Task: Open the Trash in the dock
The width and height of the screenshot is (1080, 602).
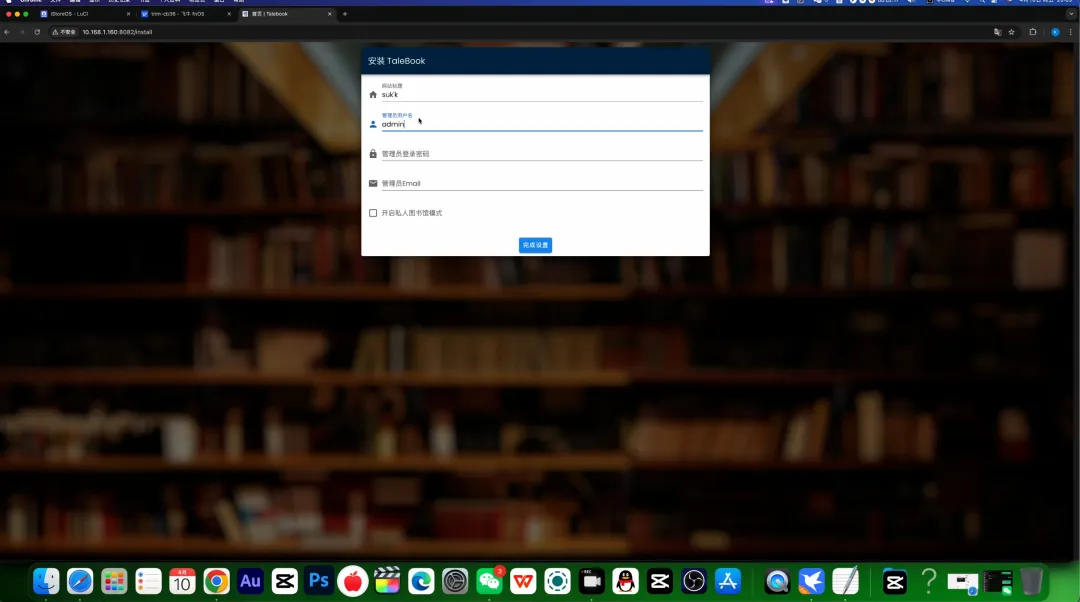Action: (1031, 581)
